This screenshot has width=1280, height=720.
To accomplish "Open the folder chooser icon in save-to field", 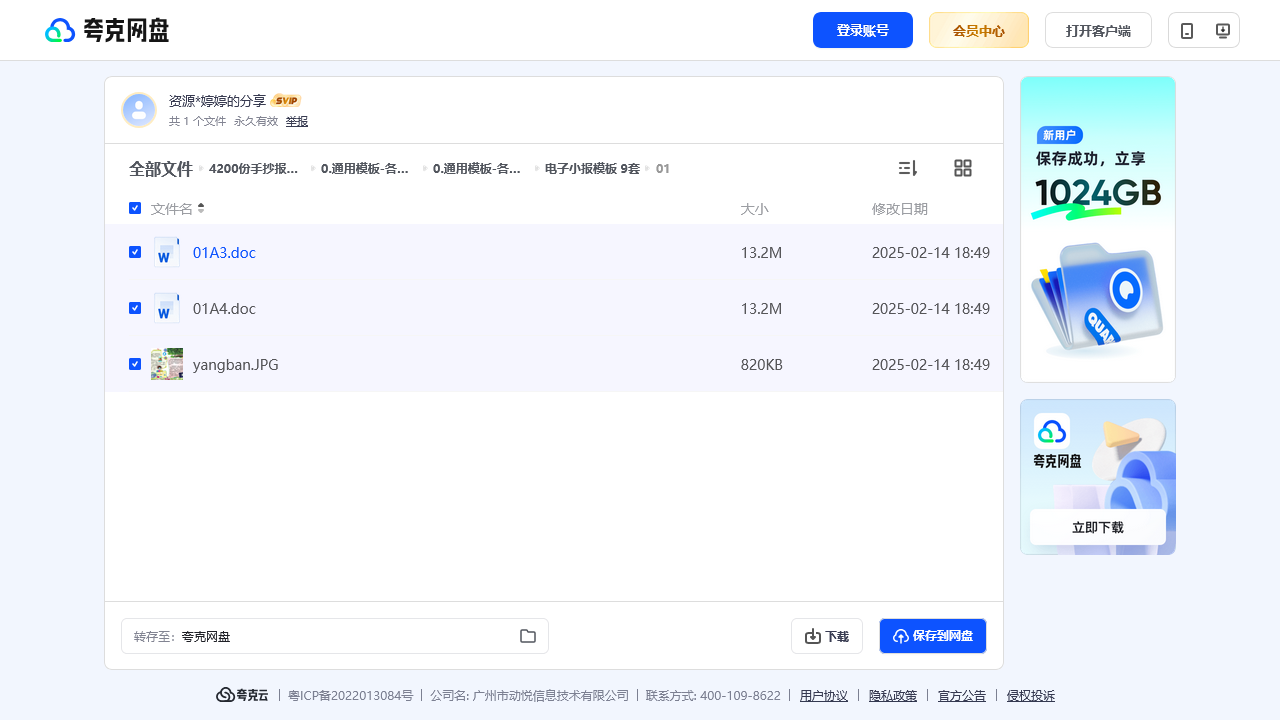I will click(x=528, y=636).
